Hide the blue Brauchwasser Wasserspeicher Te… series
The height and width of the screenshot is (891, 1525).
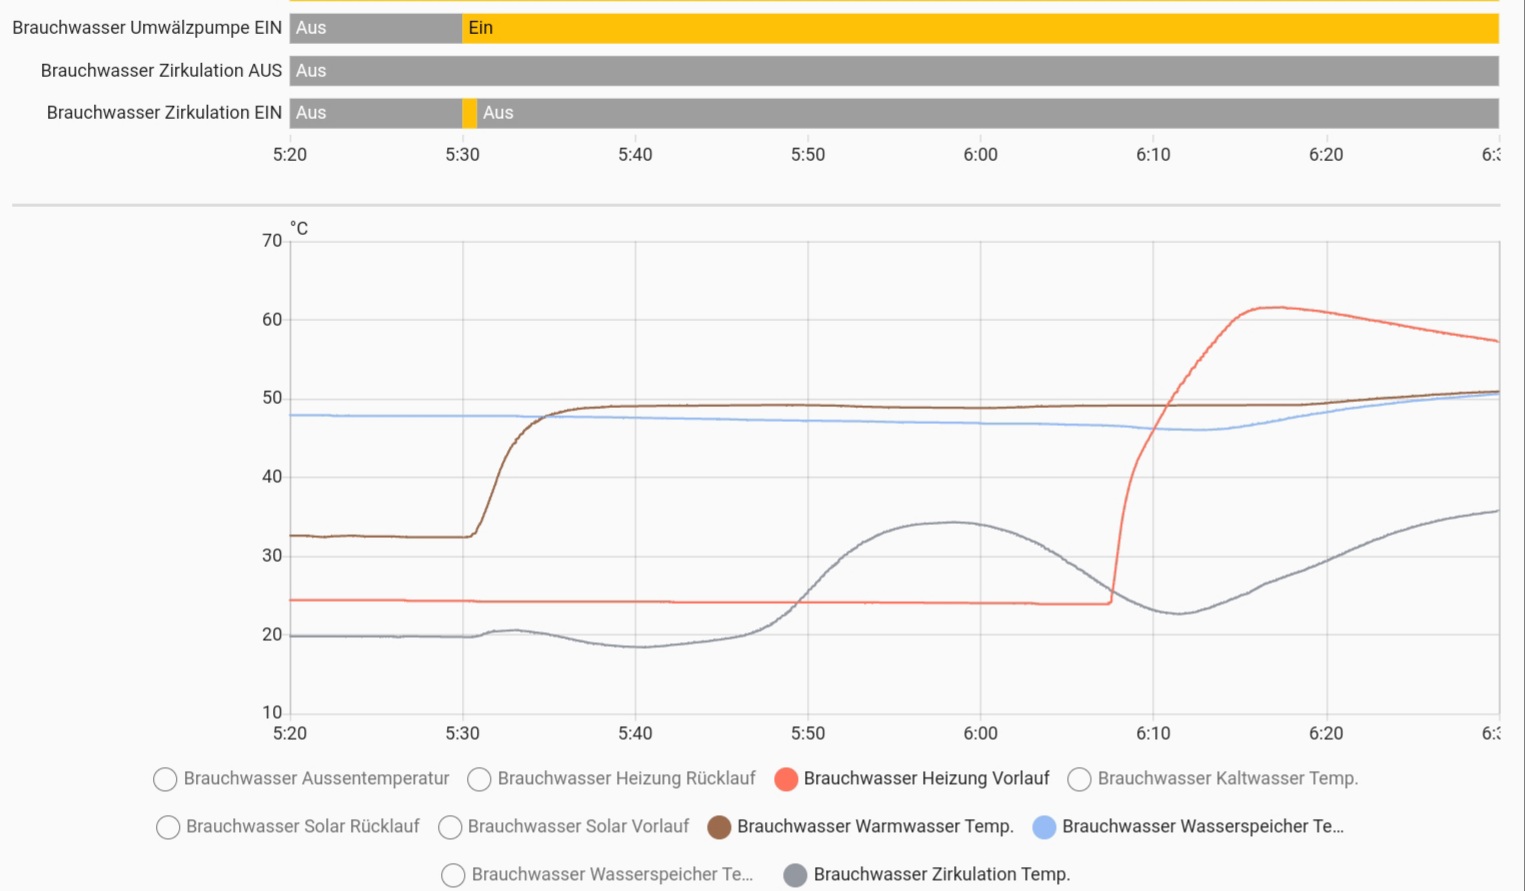[x=1188, y=827]
